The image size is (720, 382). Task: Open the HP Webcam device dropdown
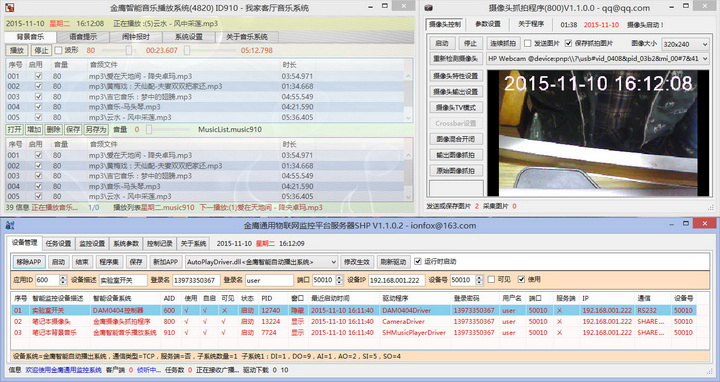pos(597,59)
